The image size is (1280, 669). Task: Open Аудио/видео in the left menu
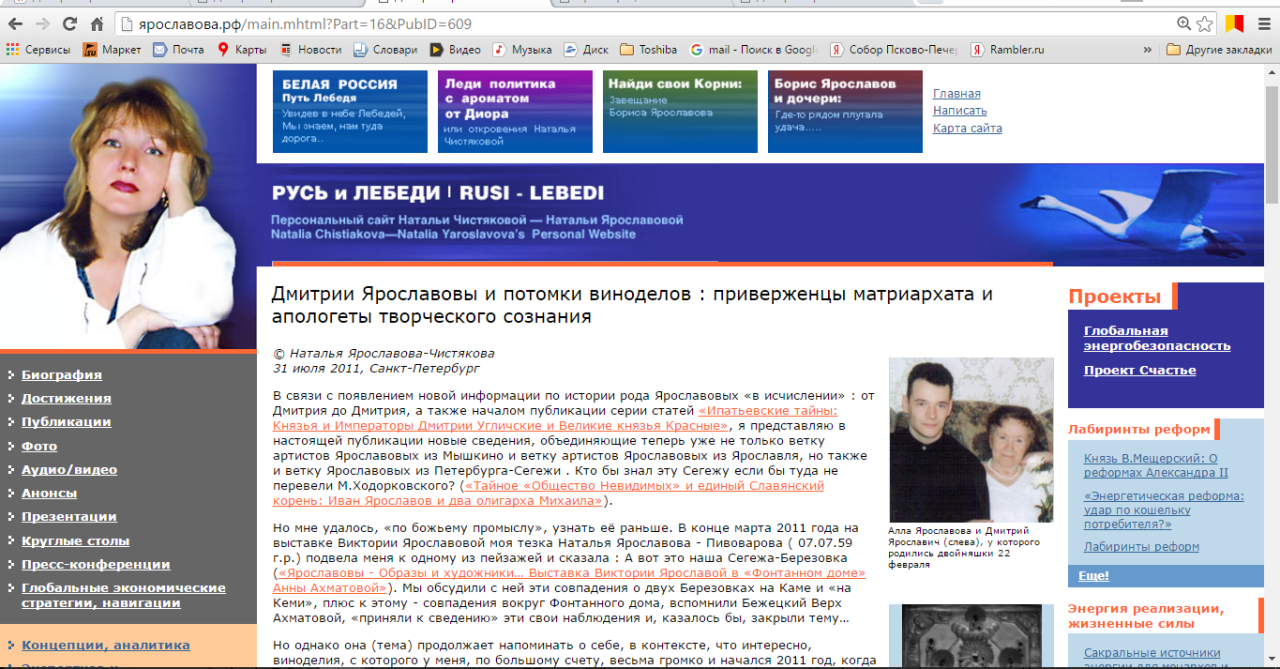[x=70, y=469]
